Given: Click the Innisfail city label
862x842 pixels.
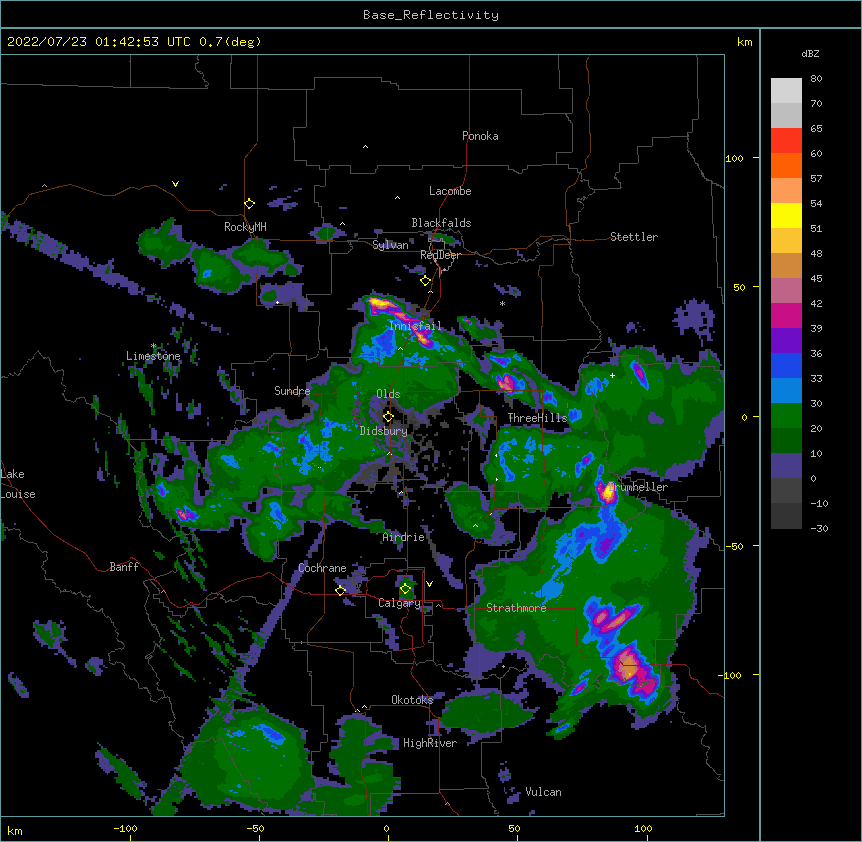Looking at the screenshot, I should [415, 326].
